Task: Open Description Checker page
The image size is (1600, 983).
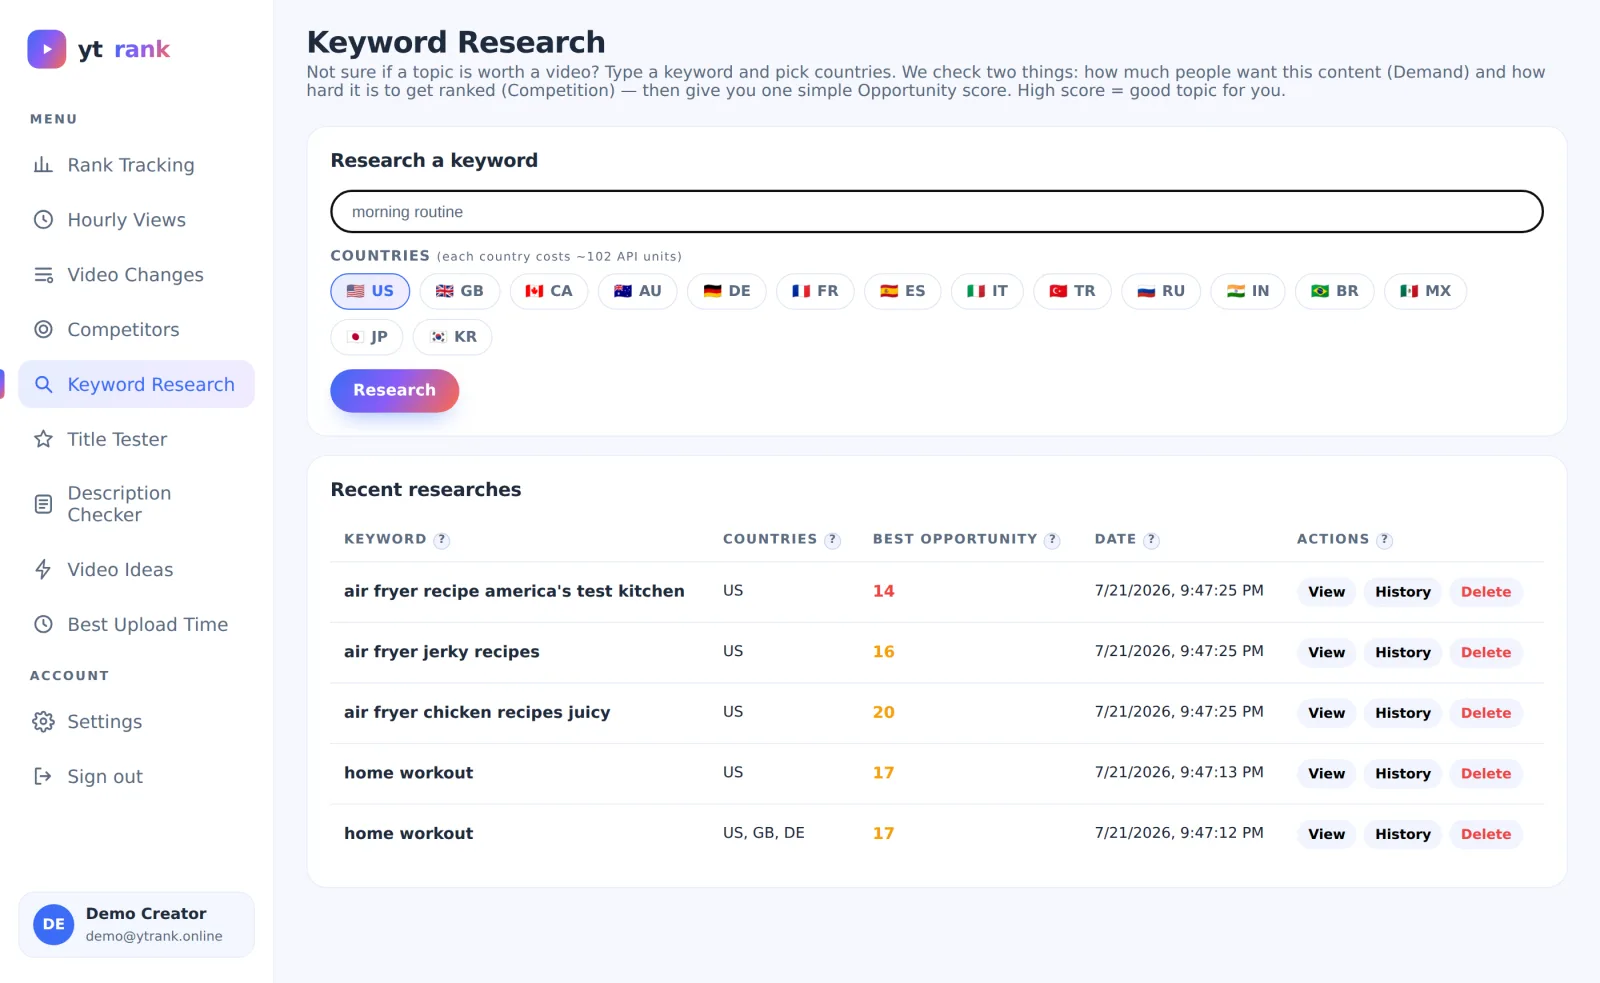Action: 136,504
